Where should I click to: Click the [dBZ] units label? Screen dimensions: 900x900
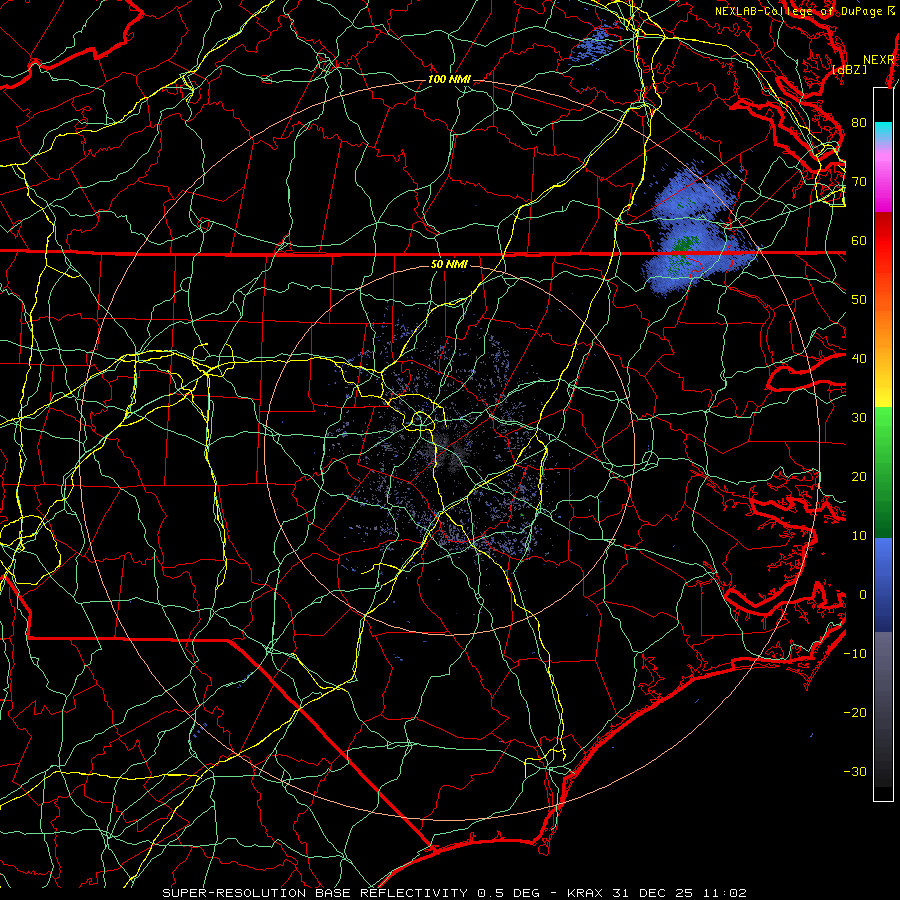[849, 69]
